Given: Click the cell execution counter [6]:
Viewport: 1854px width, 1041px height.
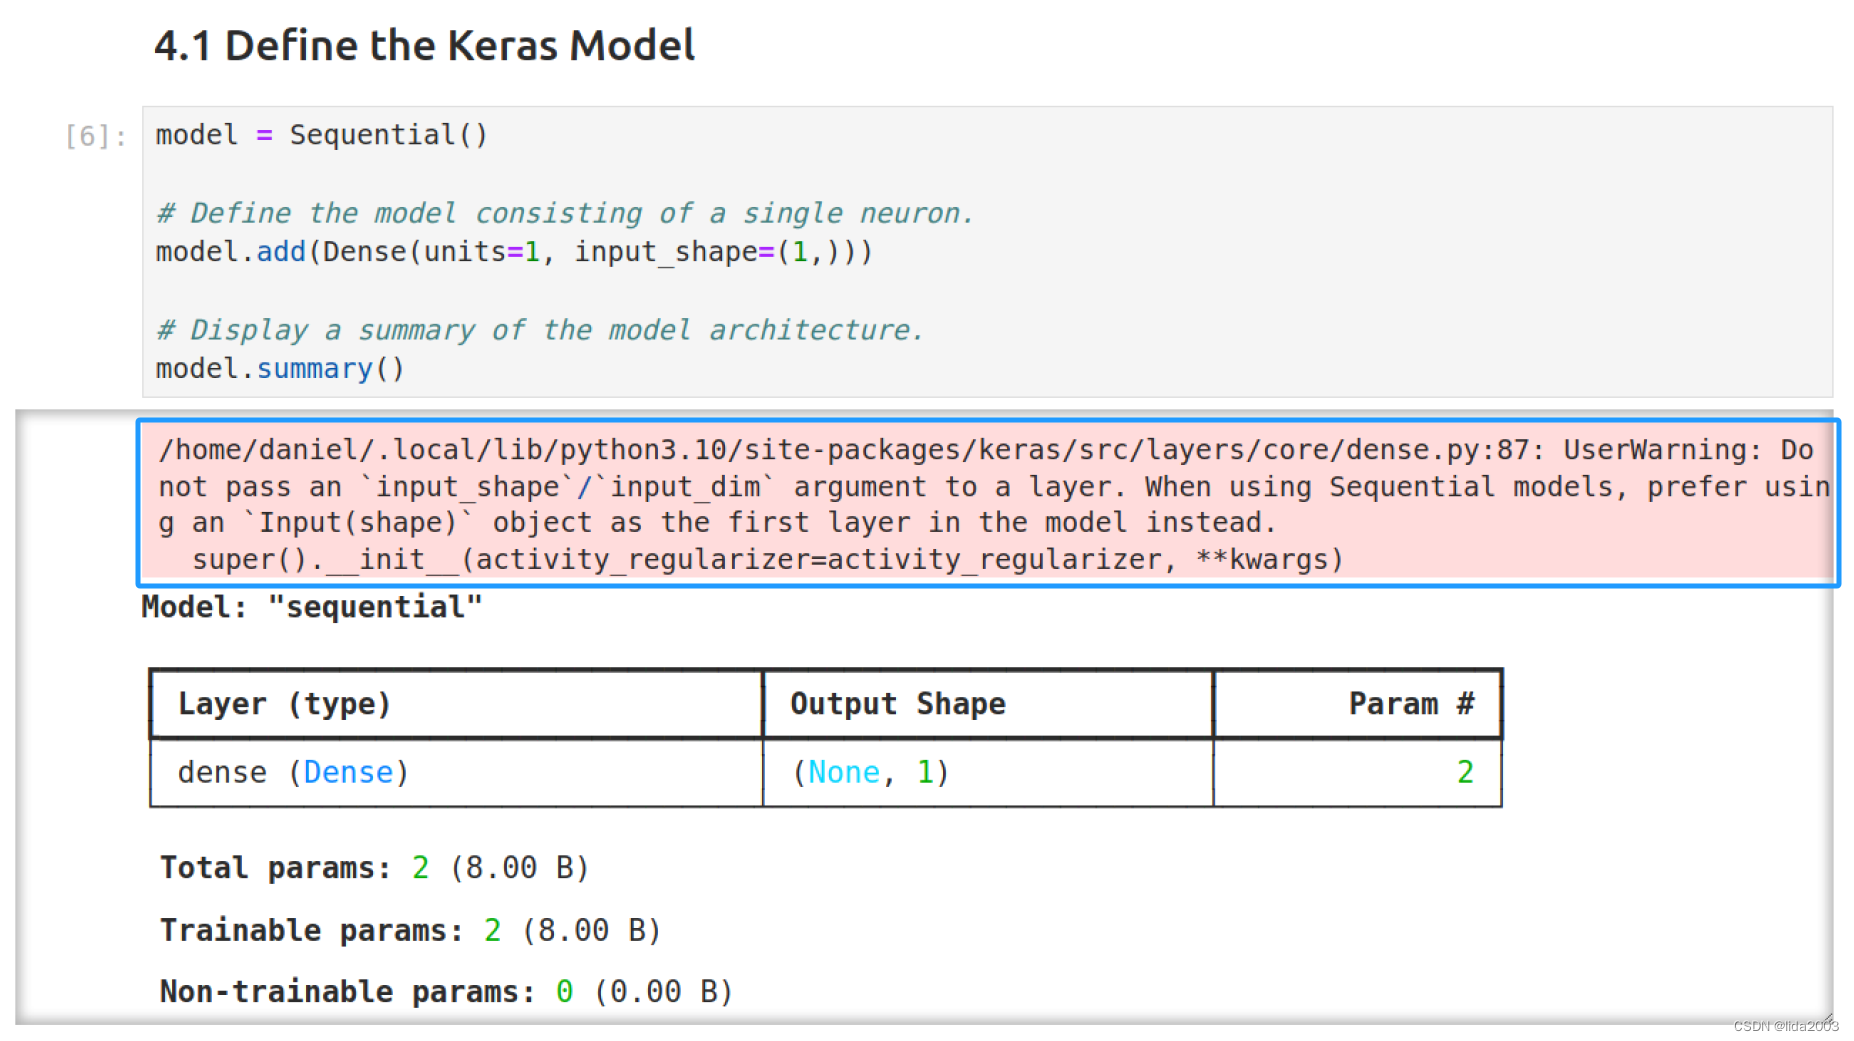Looking at the screenshot, I should (96, 136).
